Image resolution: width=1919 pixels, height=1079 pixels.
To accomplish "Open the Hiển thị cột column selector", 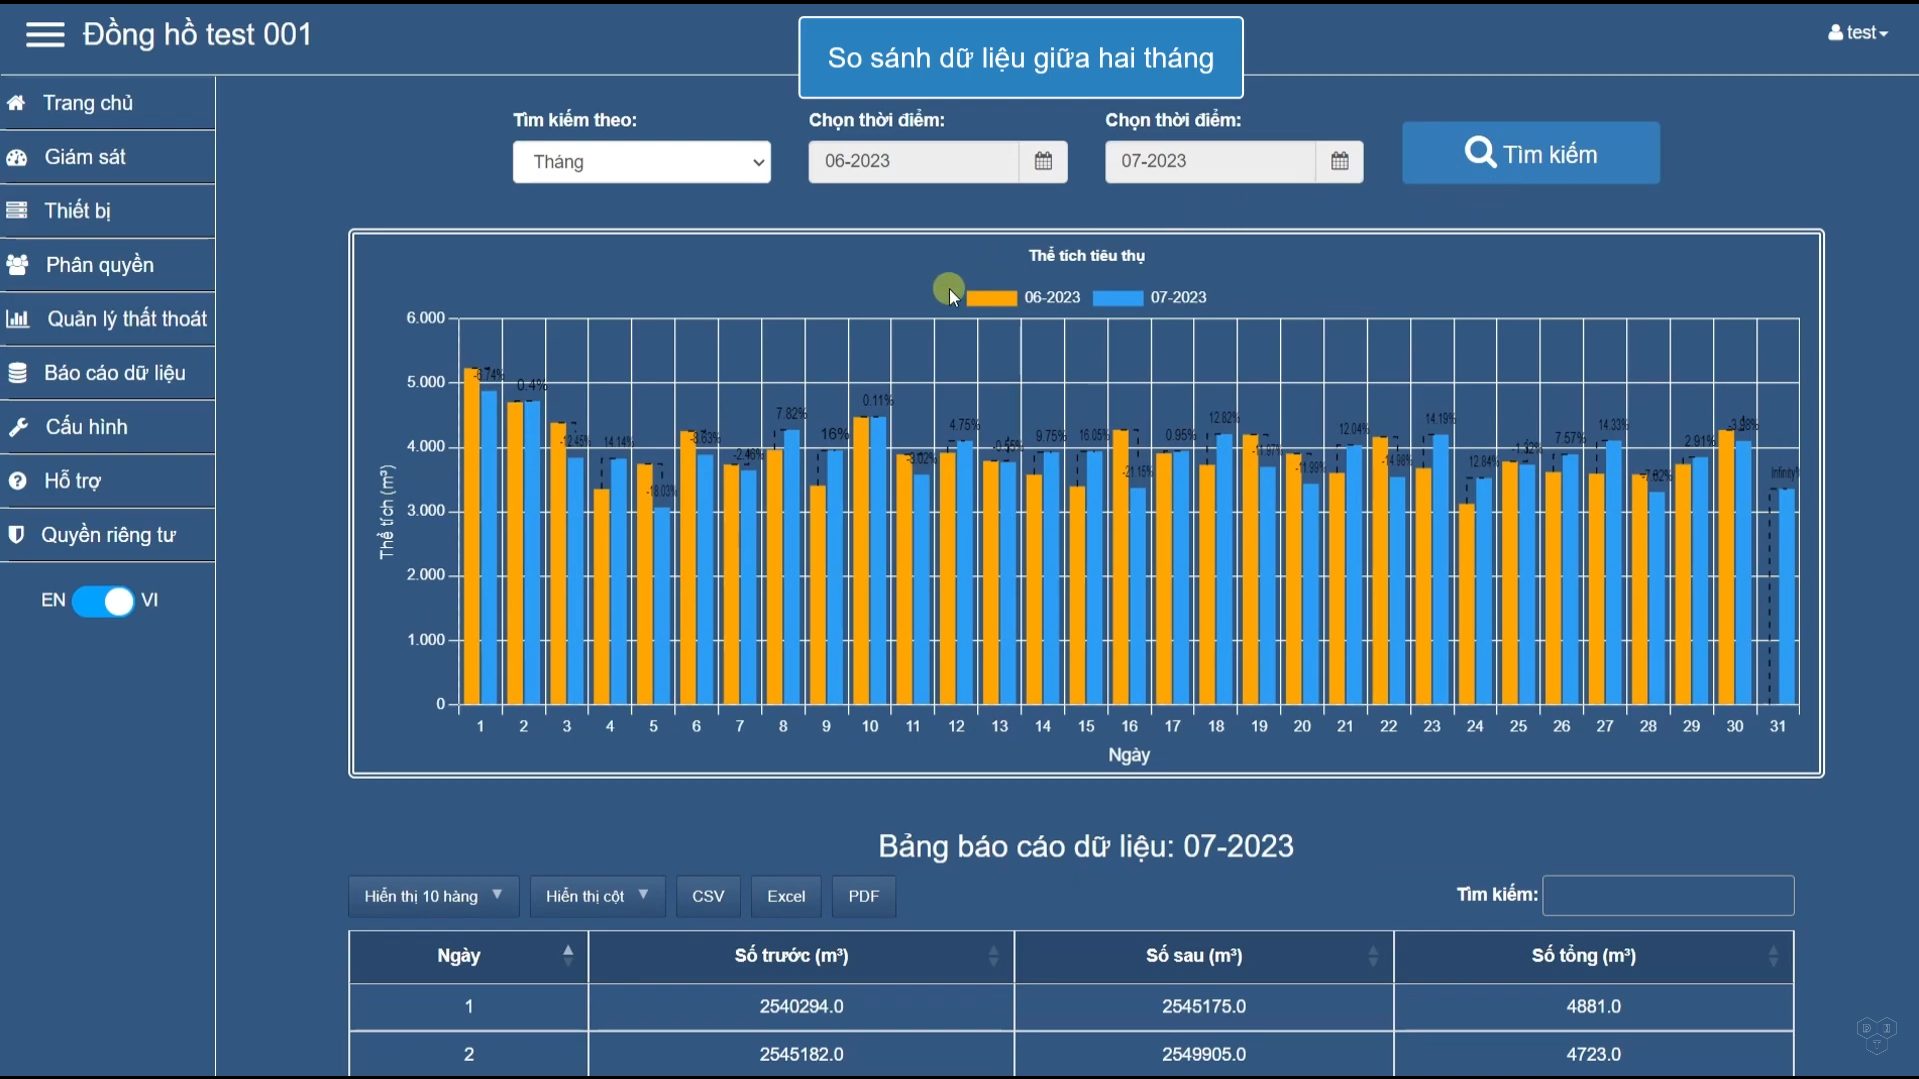I will tap(596, 896).
